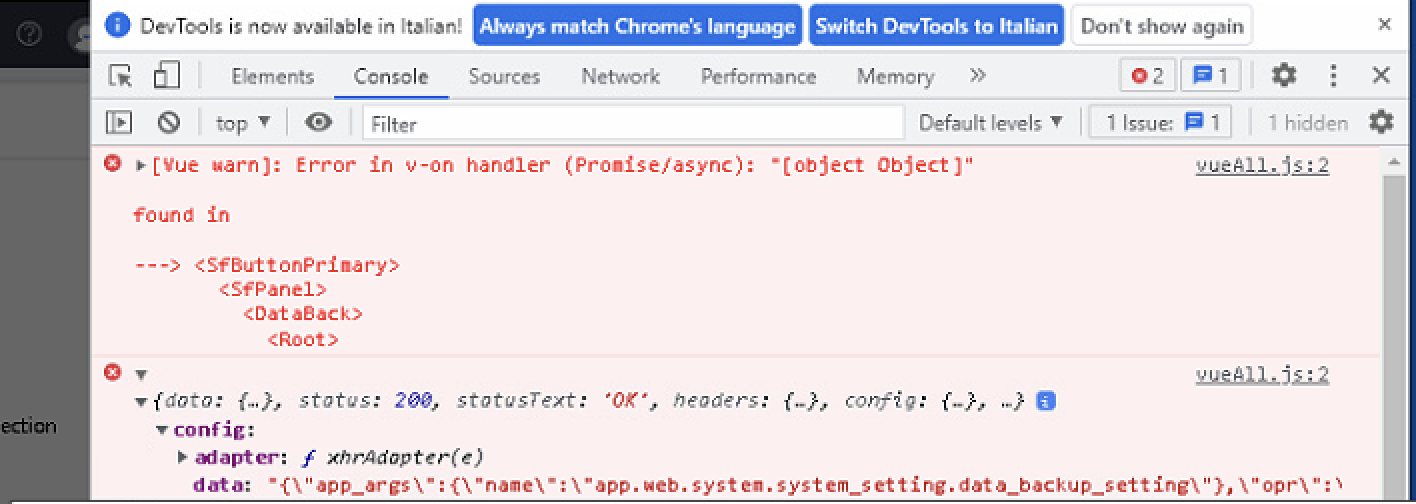
Task: Collapse the config object tree
Action: [162, 431]
